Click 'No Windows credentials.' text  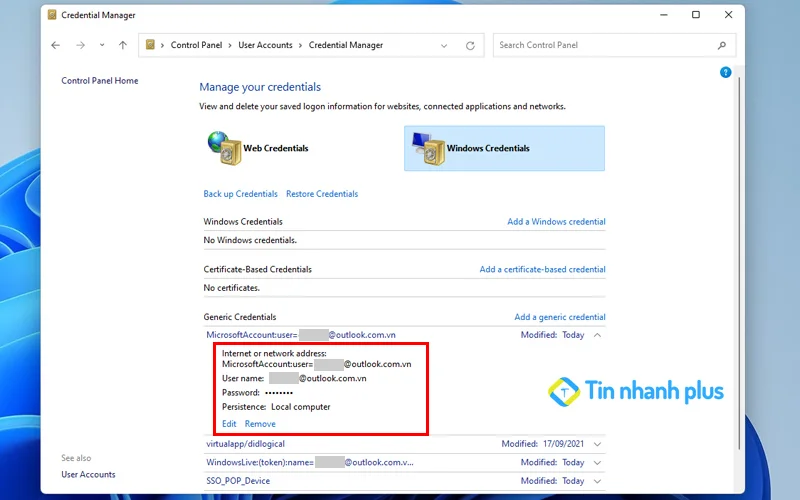pyautogui.click(x=250, y=240)
